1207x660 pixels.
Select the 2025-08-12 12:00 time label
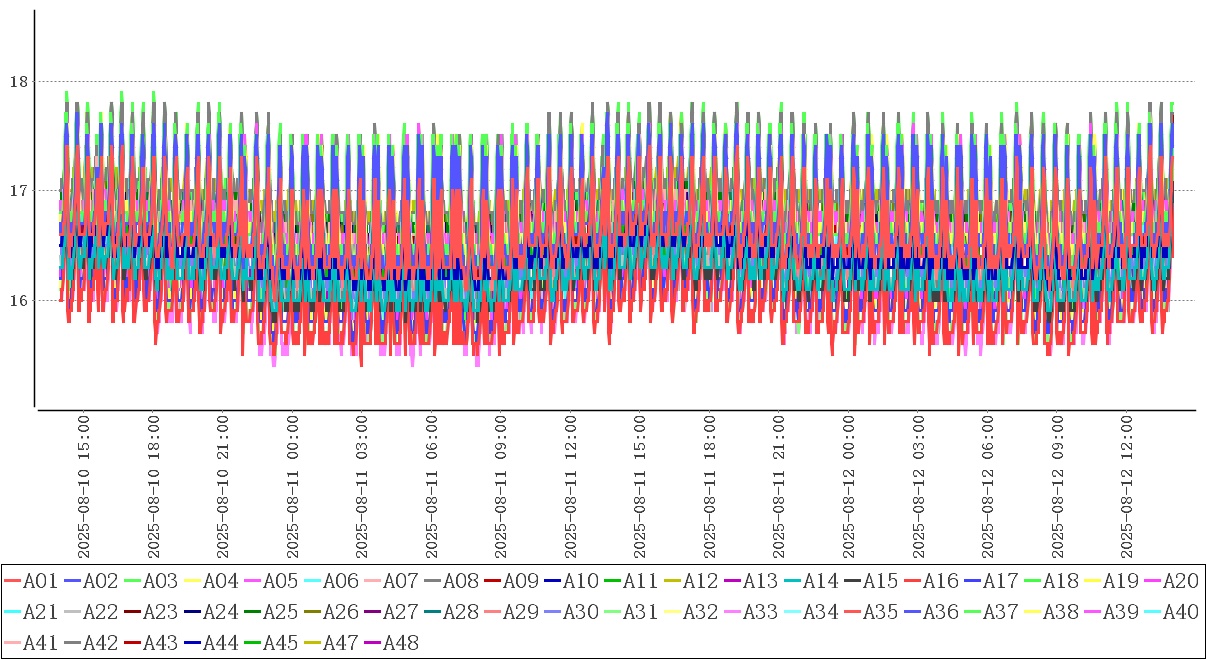(x=1127, y=487)
